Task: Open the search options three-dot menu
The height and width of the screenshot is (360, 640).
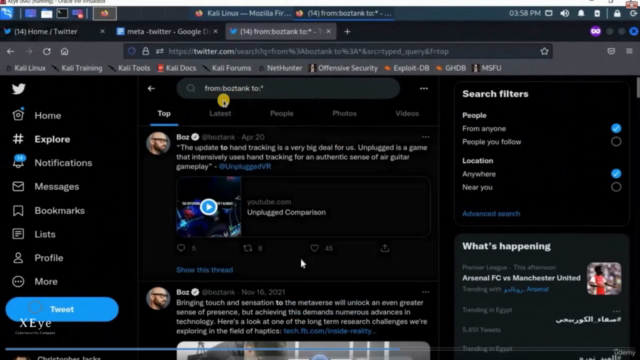Action: point(424,89)
